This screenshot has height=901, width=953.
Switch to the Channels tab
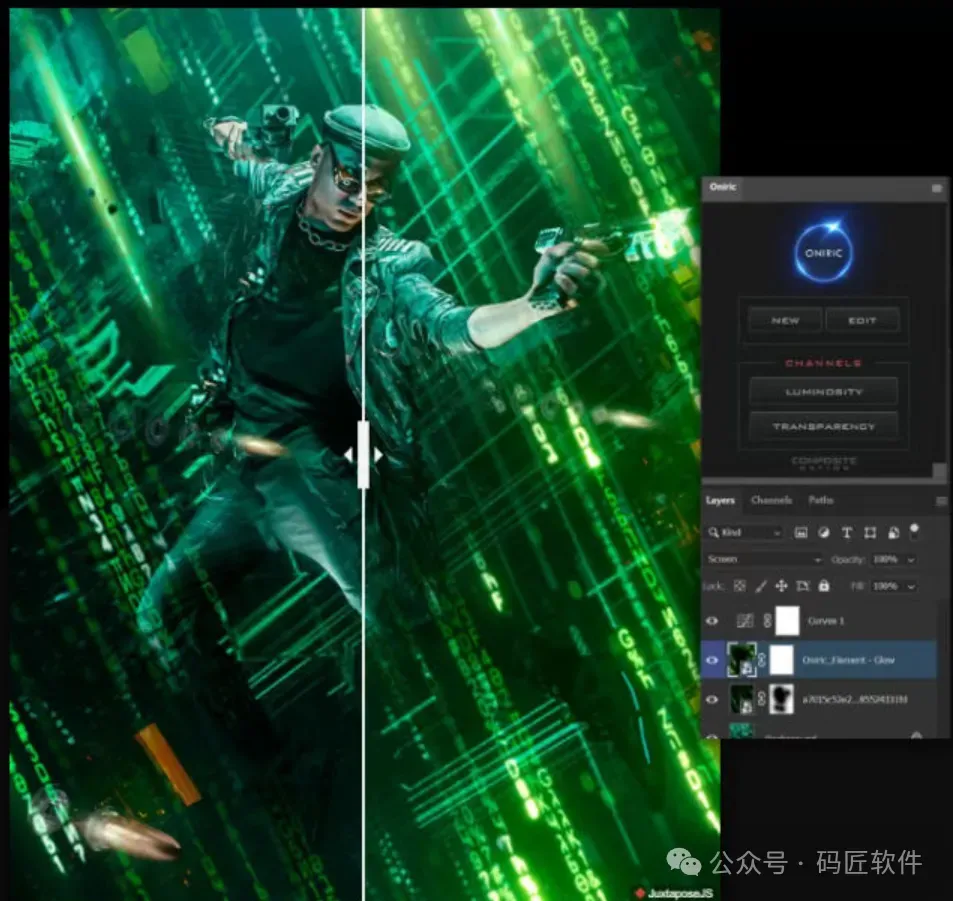[771, 500]
